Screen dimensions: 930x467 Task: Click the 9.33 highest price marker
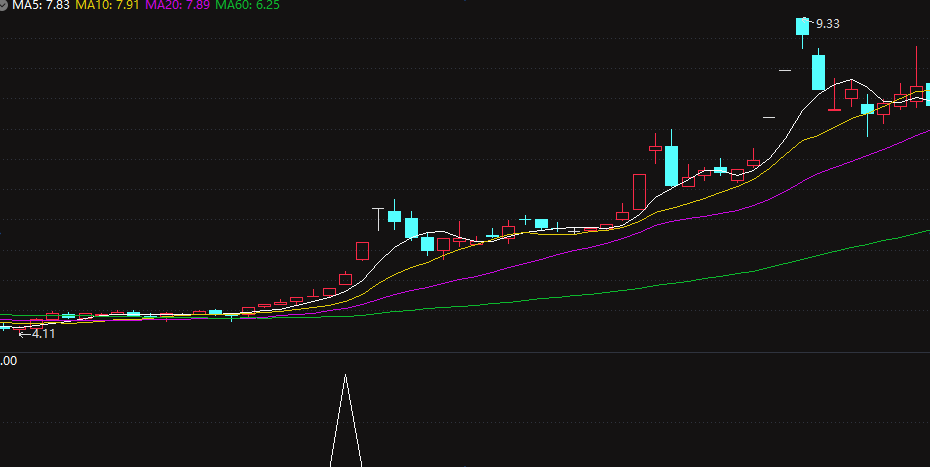[x=827, y=24]
